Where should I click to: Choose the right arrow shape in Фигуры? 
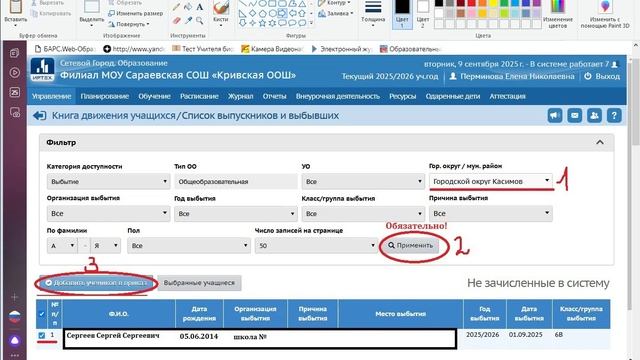282,13
